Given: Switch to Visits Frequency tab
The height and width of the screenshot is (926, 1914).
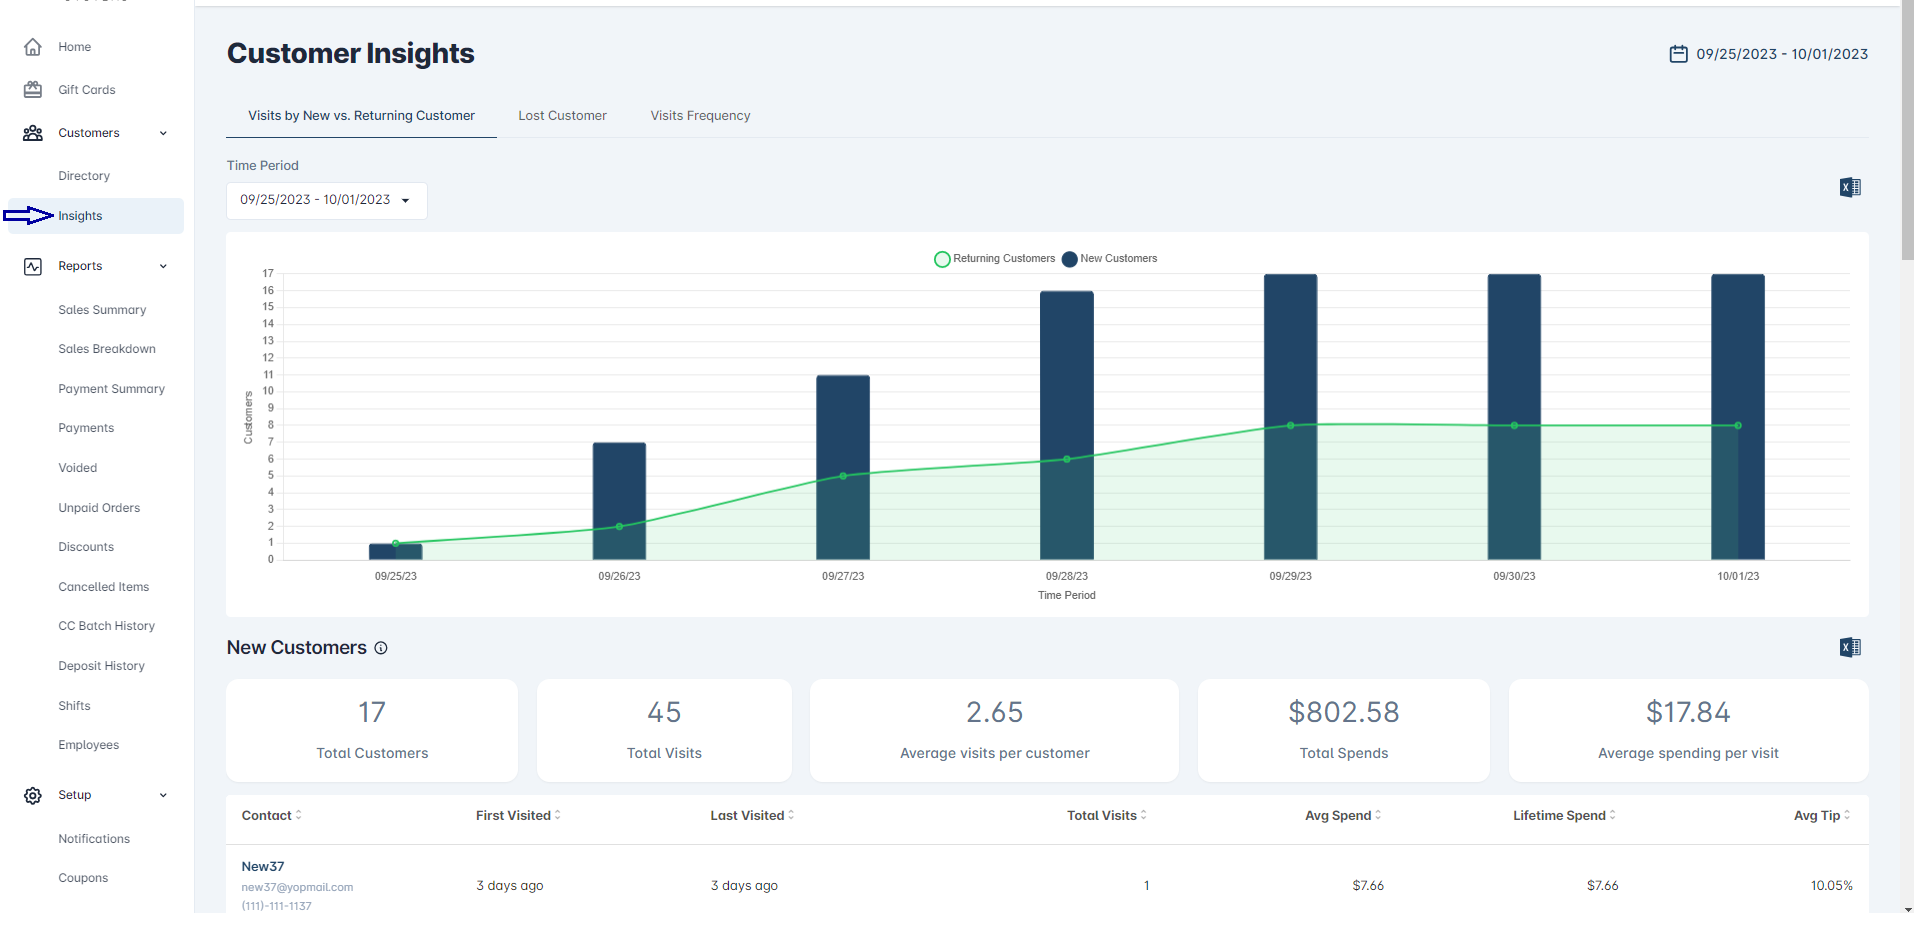Looking at the screenshot, I should point(700,116).
